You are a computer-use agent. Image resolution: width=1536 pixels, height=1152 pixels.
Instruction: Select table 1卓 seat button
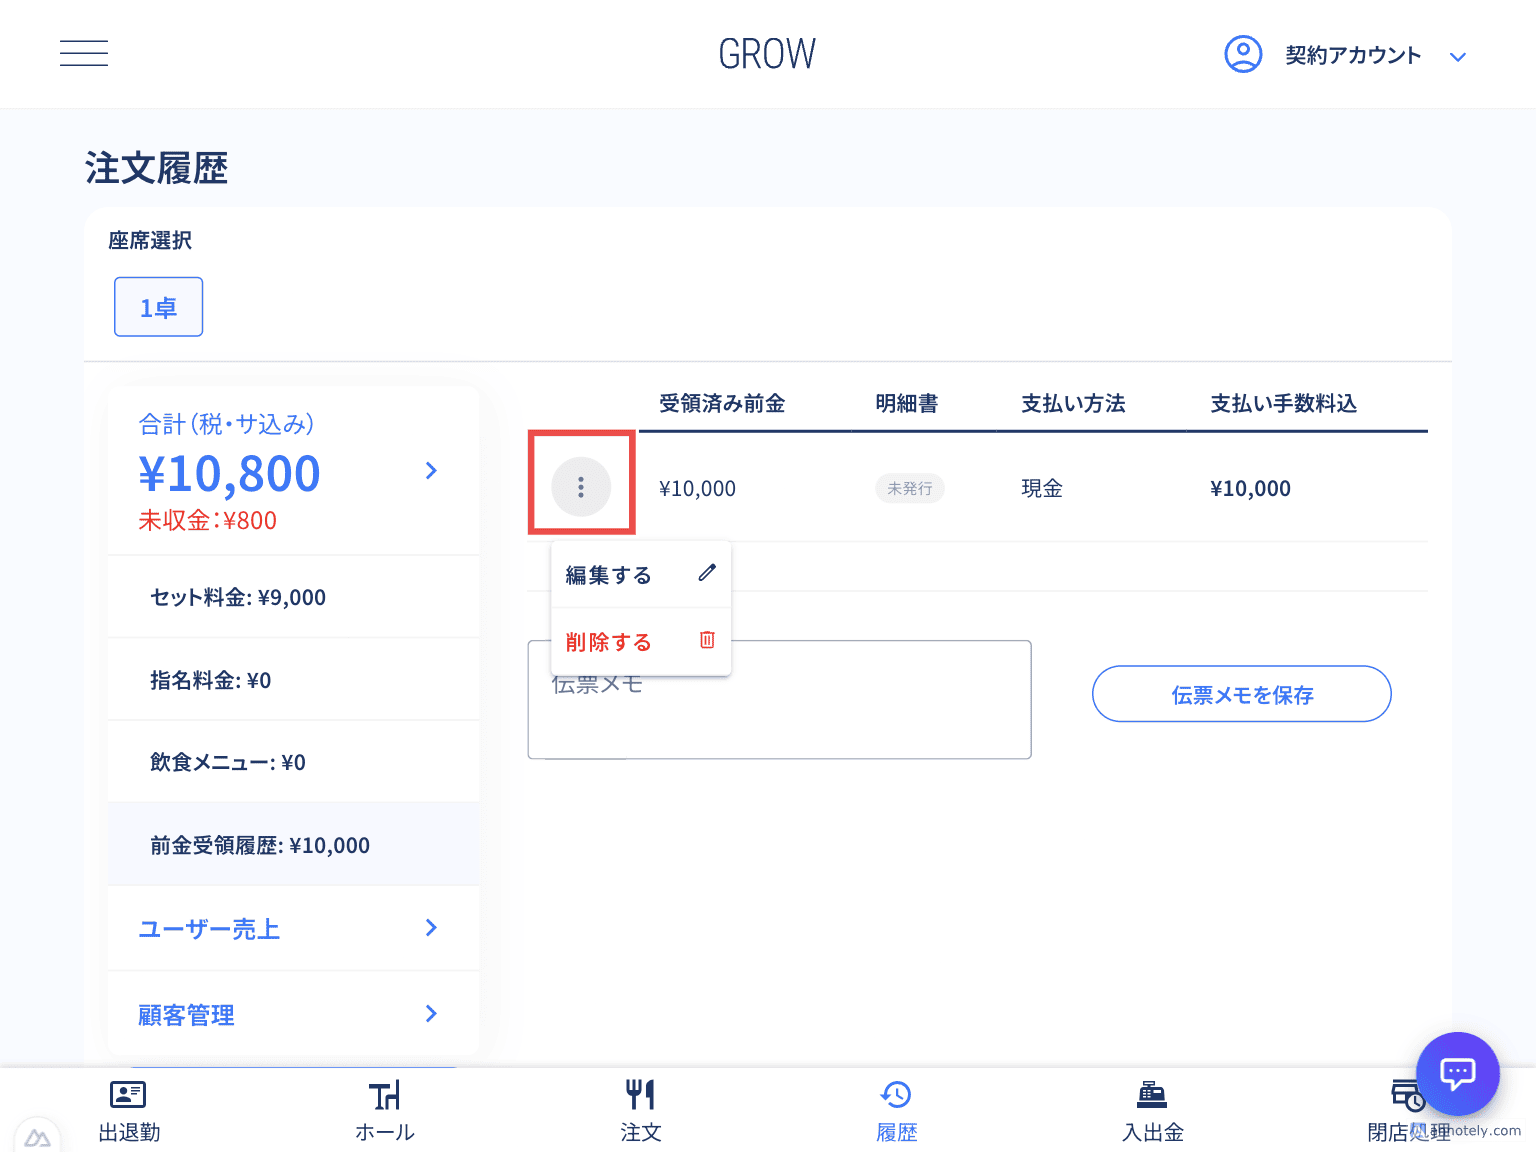pos(158,307)
